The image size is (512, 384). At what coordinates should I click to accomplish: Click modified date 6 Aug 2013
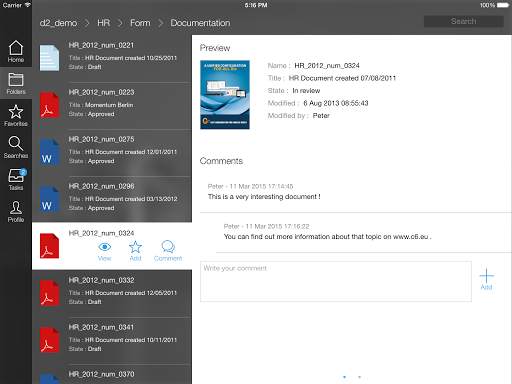(336, 103)
